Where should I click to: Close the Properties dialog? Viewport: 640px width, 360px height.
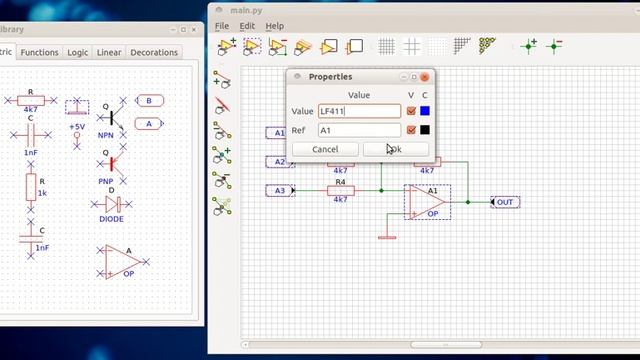point(424,77)
